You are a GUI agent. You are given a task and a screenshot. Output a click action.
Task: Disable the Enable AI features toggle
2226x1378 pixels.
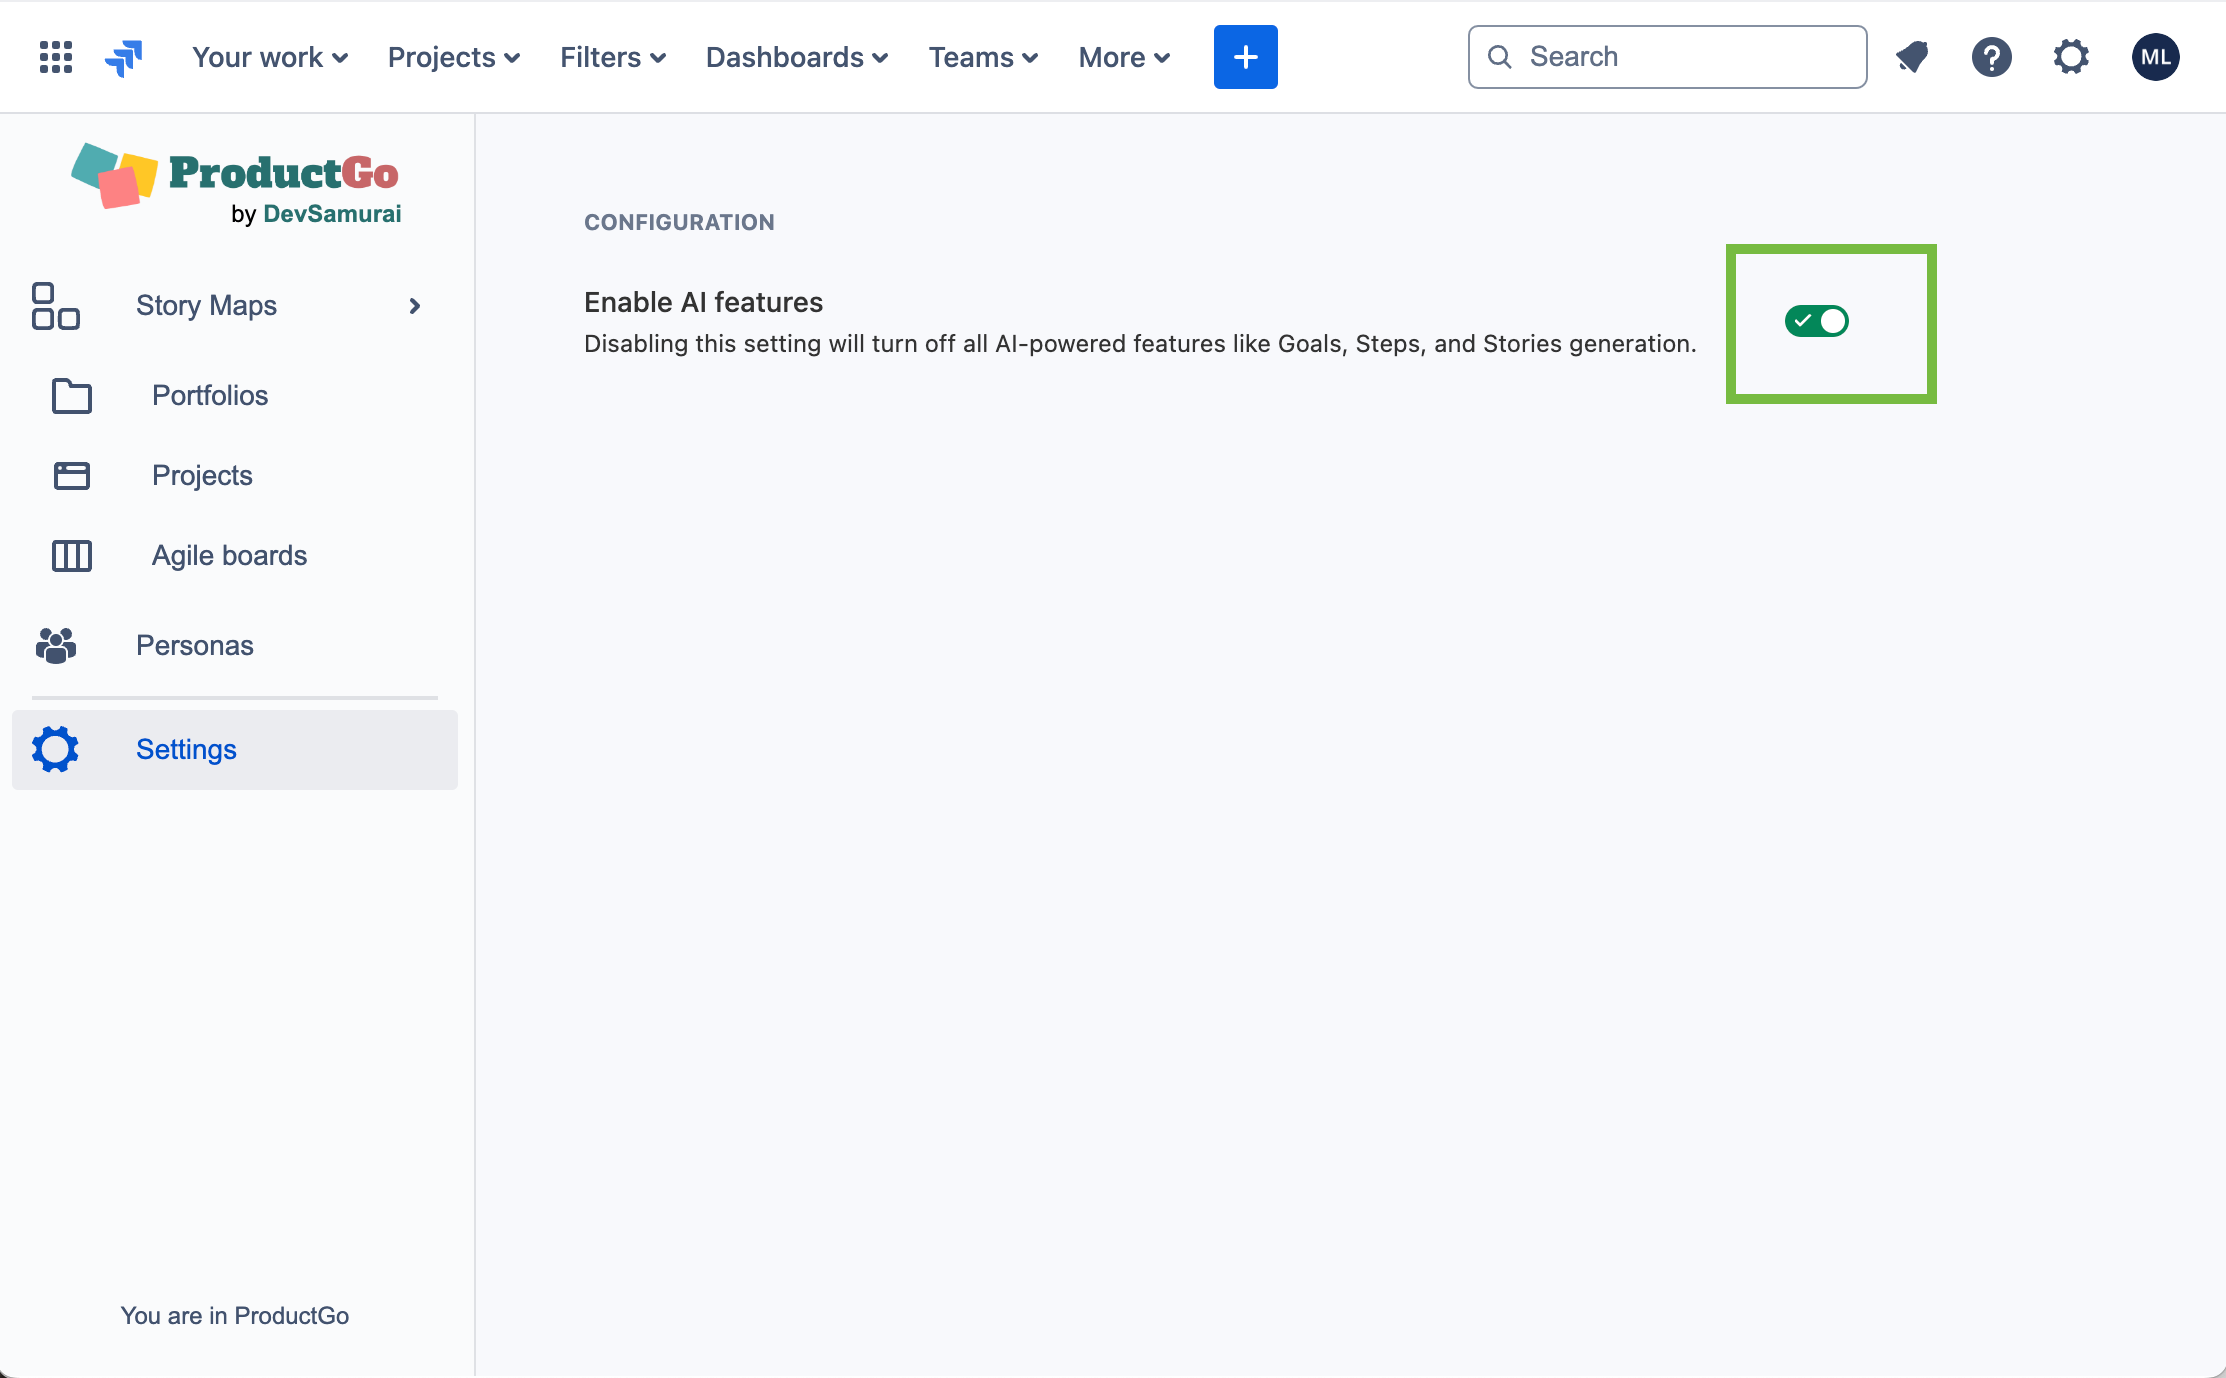tap(1816, 321)
